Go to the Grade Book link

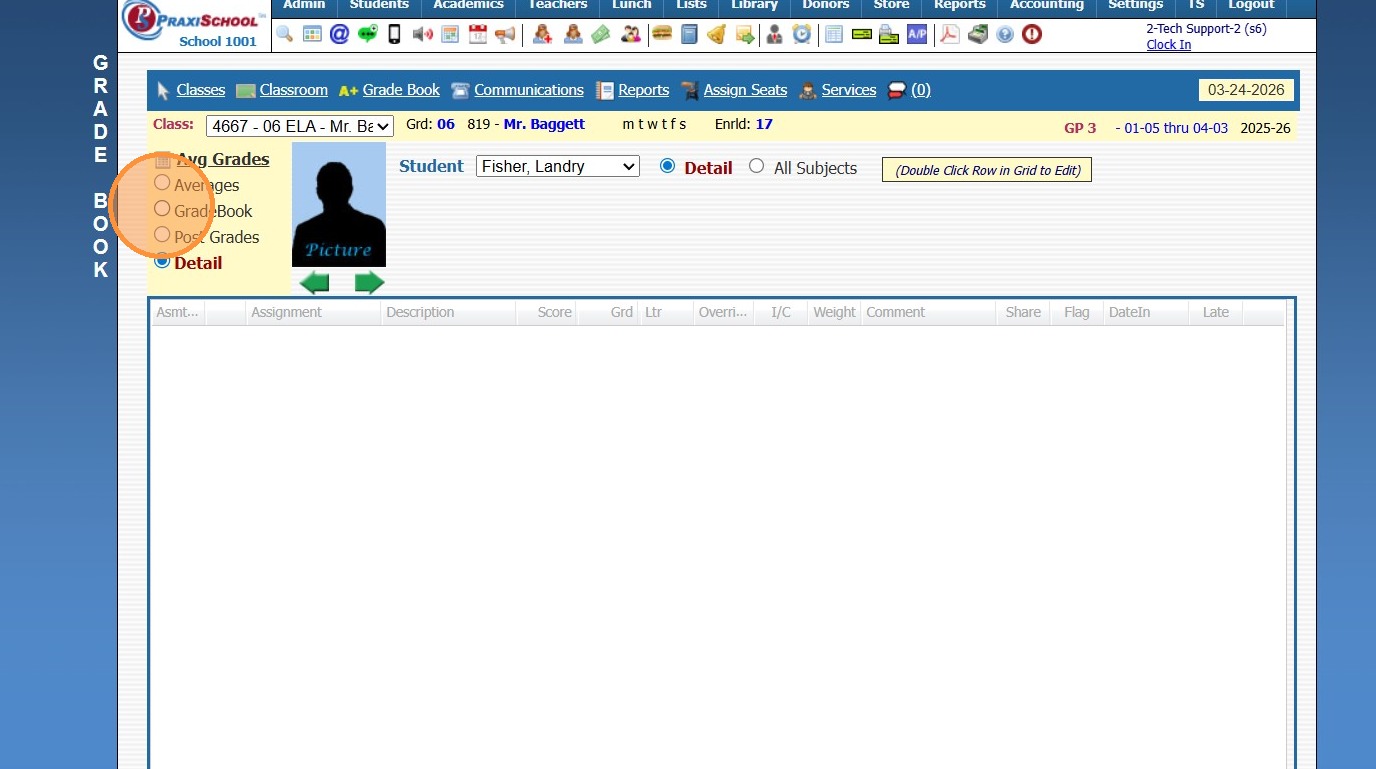(401, 90)
